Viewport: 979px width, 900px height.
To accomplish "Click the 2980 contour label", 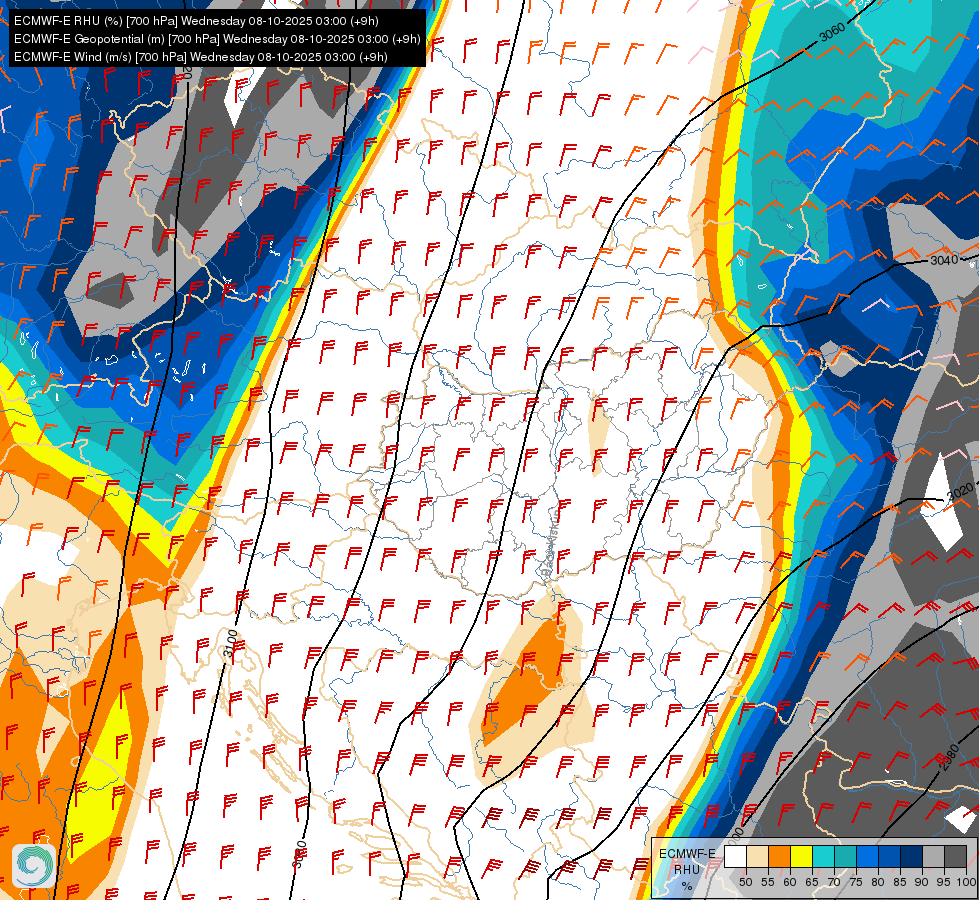I will coord(948,758).
